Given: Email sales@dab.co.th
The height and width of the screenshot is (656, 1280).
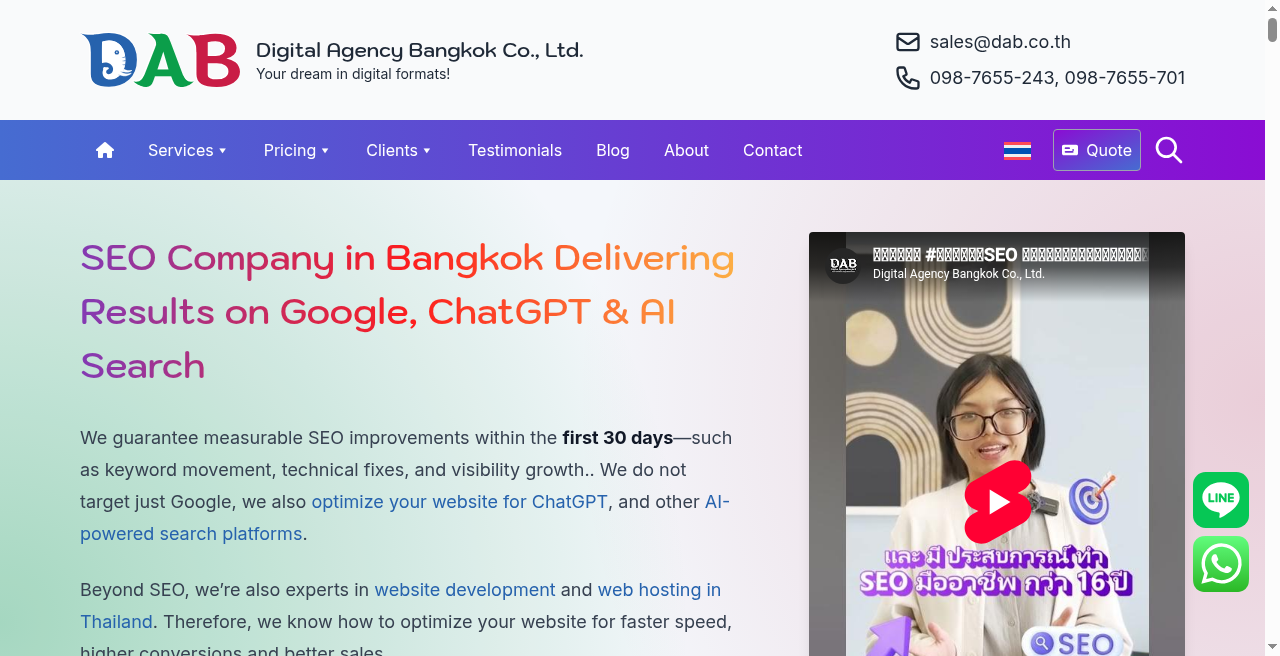Looking at the screenshot, I should 1000,42.
